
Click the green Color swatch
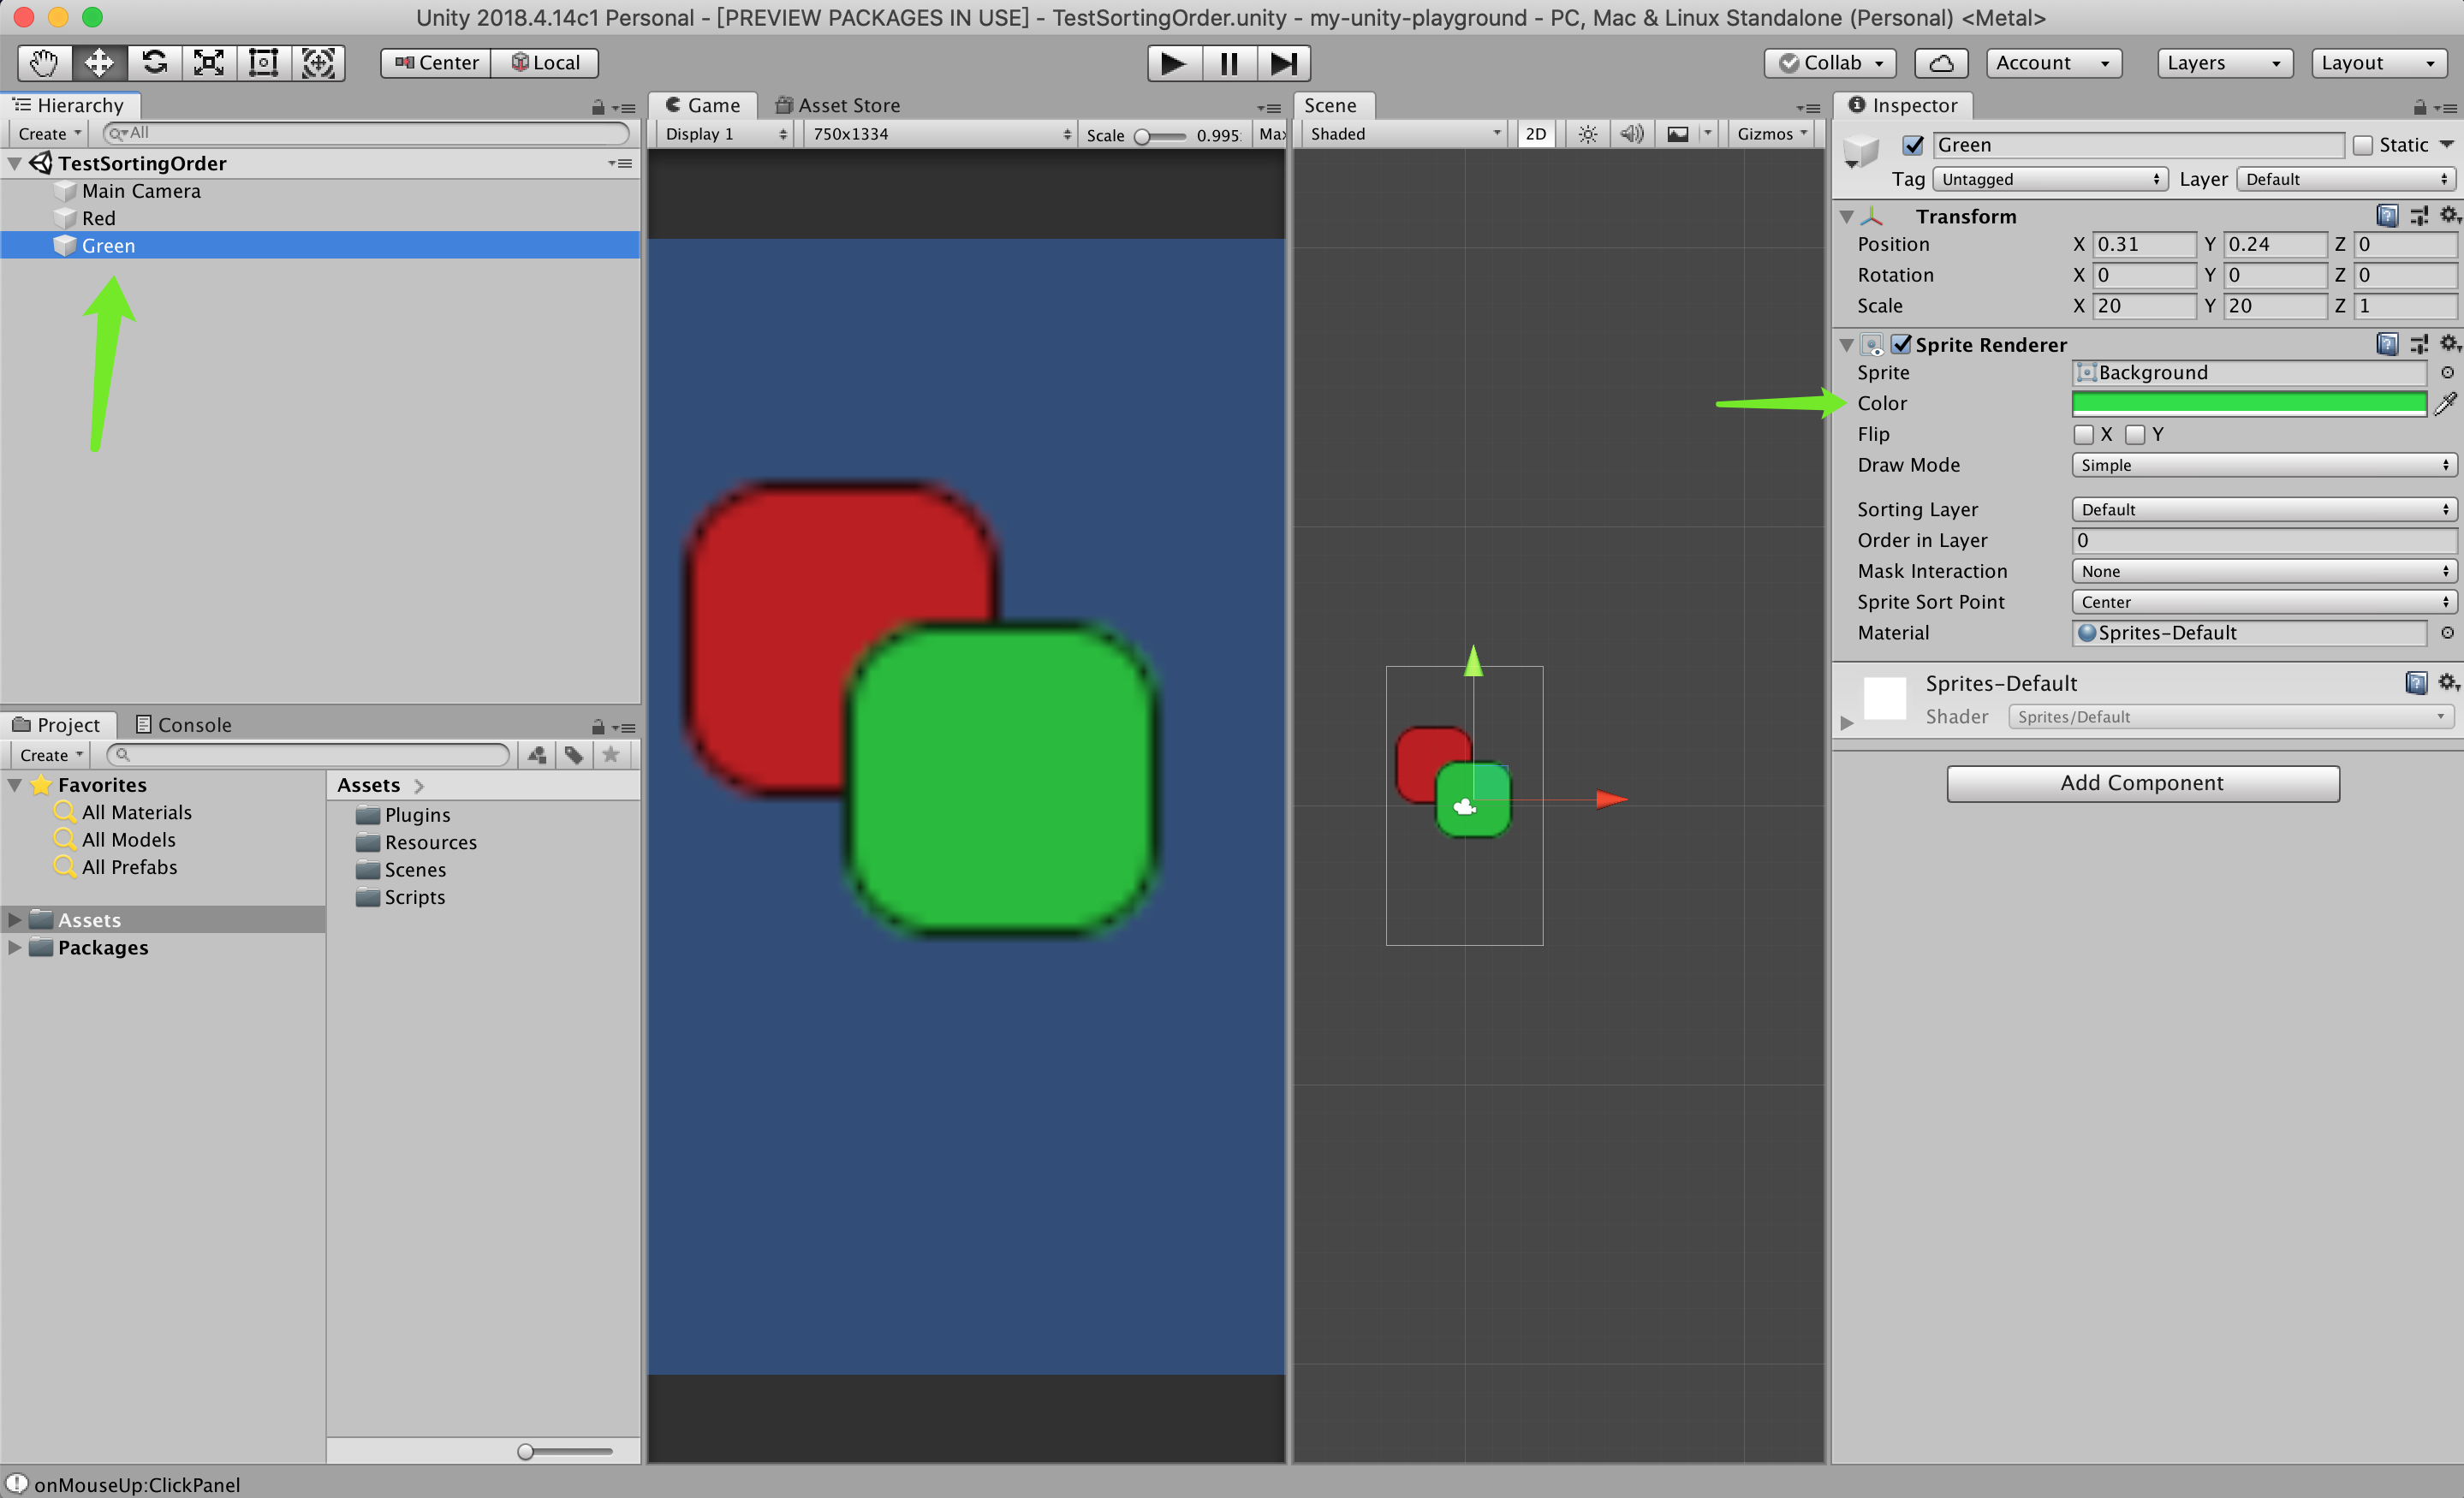2248,404
